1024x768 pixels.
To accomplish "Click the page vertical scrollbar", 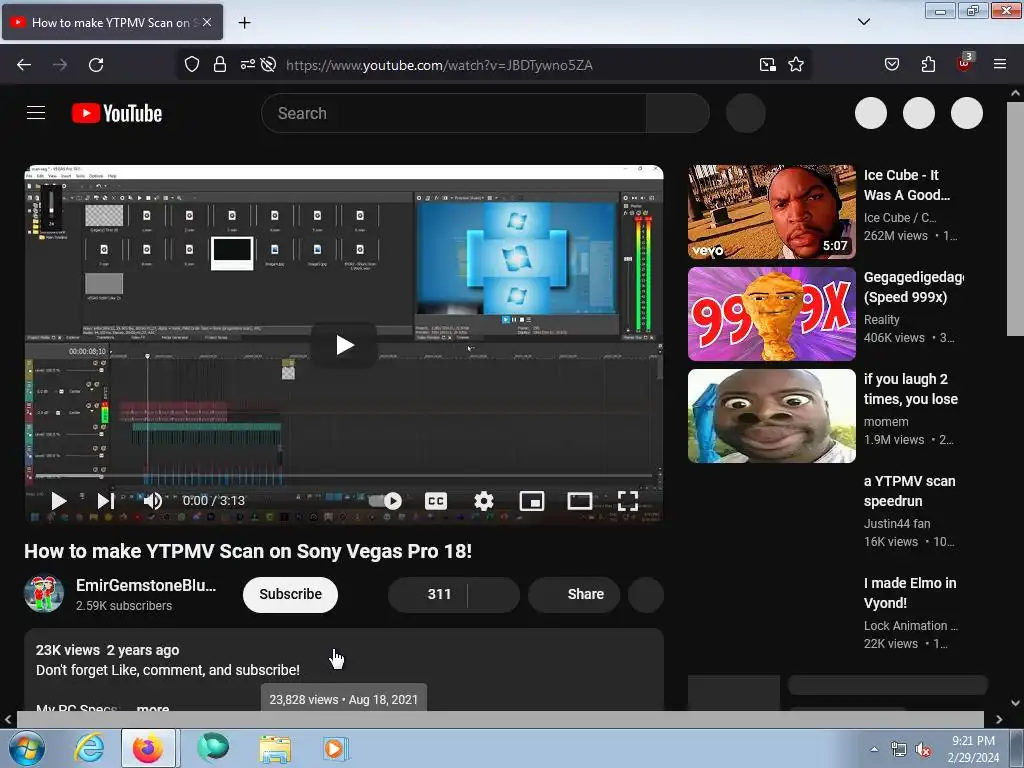I will click(x=1015, y=219).
